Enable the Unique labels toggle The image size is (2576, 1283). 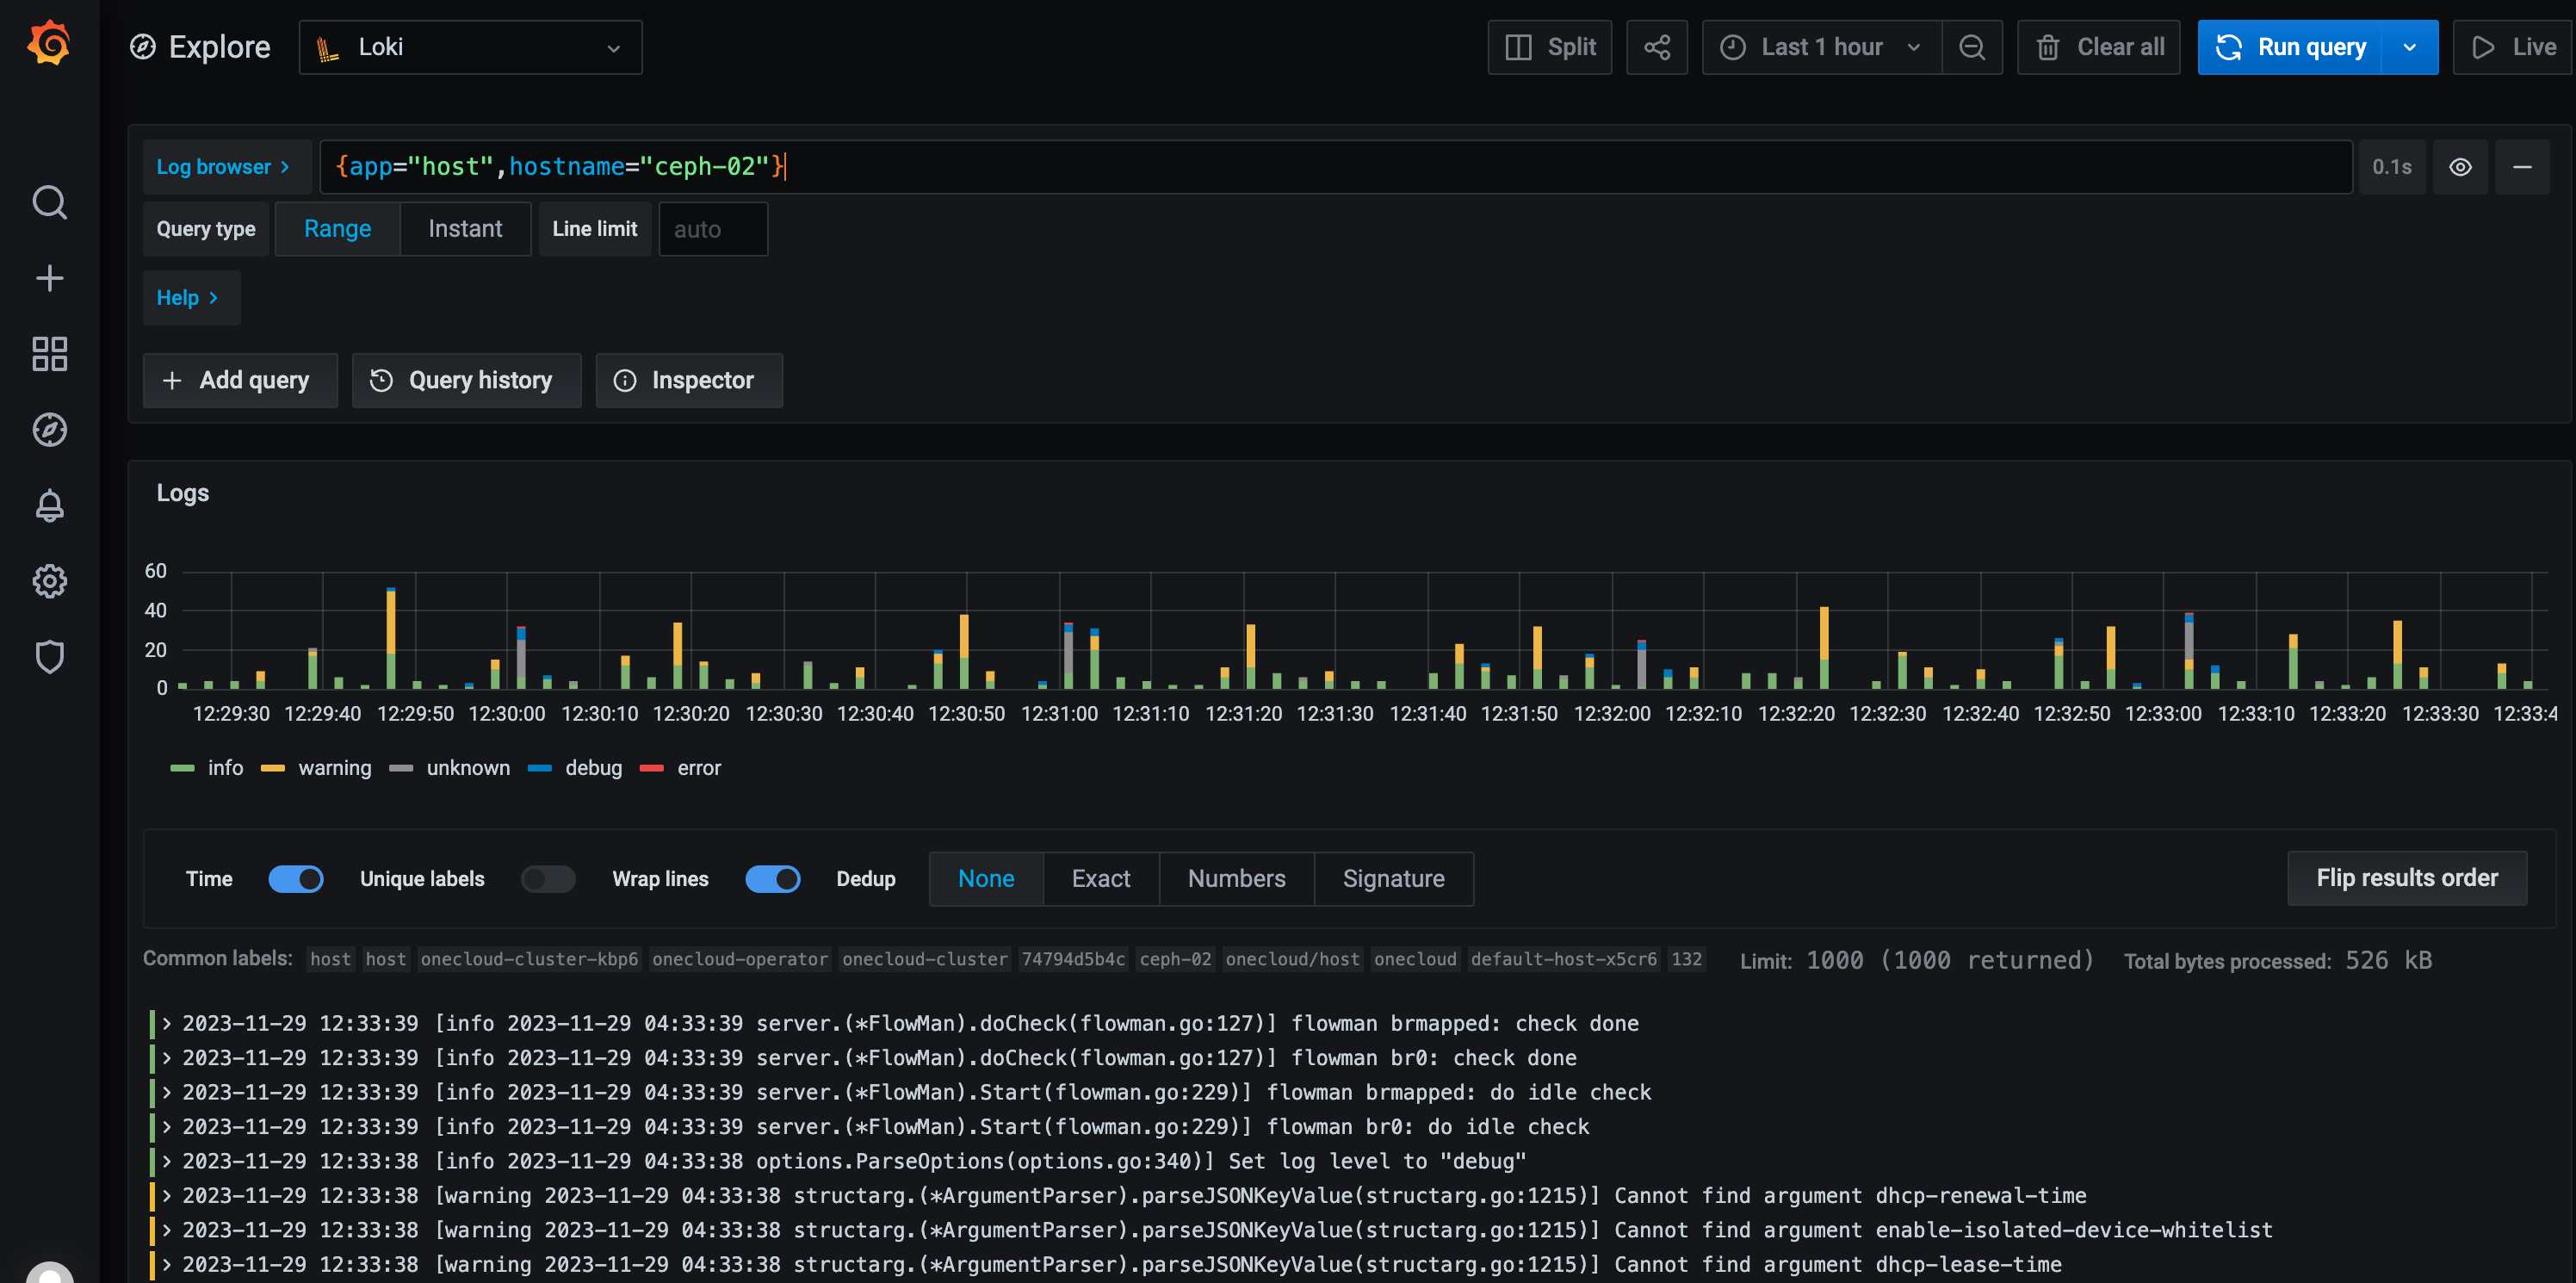coord(548,879)
